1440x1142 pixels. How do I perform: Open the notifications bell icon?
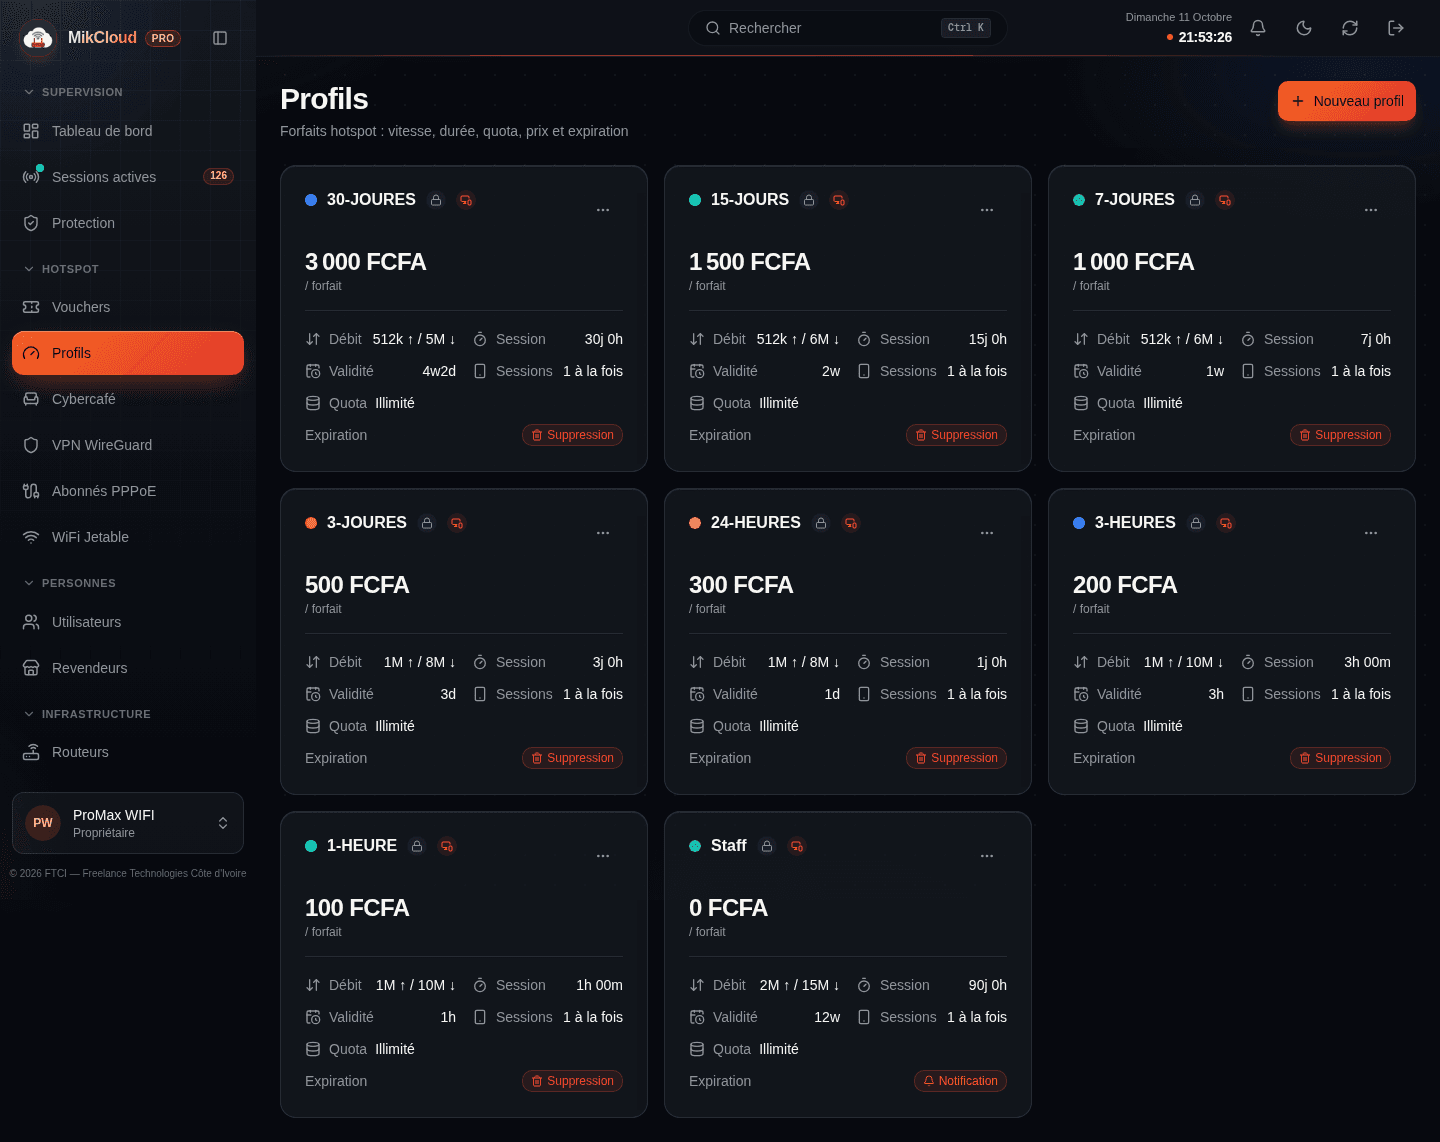[x=1258, y=28]
